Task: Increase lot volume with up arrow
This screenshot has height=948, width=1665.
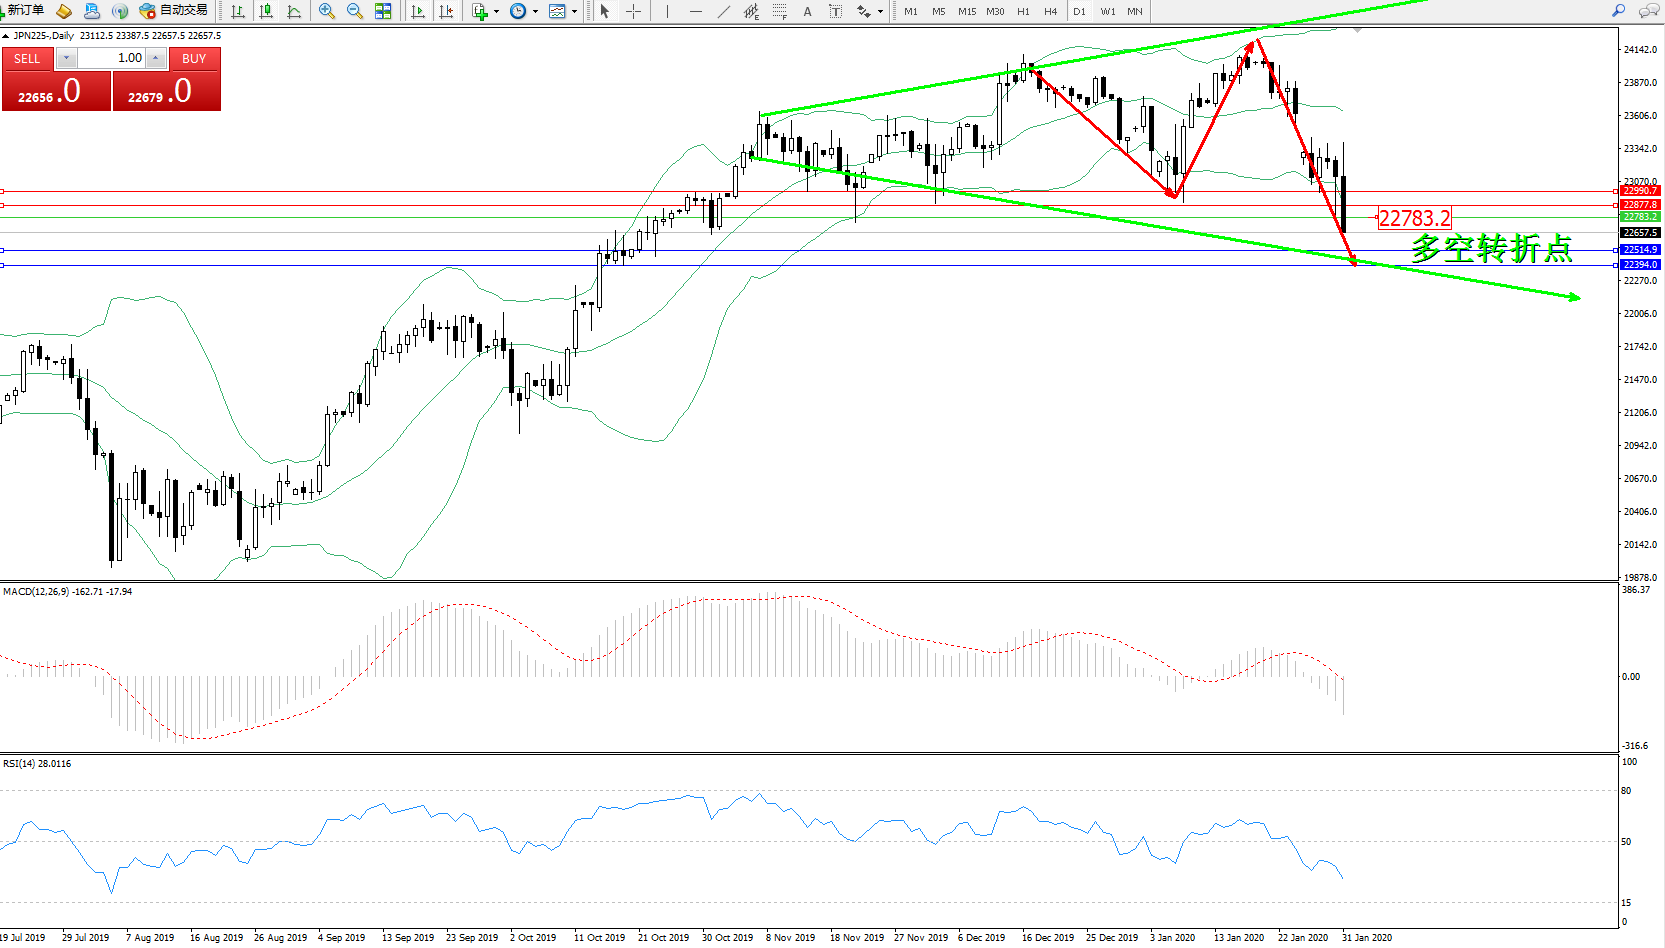Action: pyautogui.click(x=155, y=59)
